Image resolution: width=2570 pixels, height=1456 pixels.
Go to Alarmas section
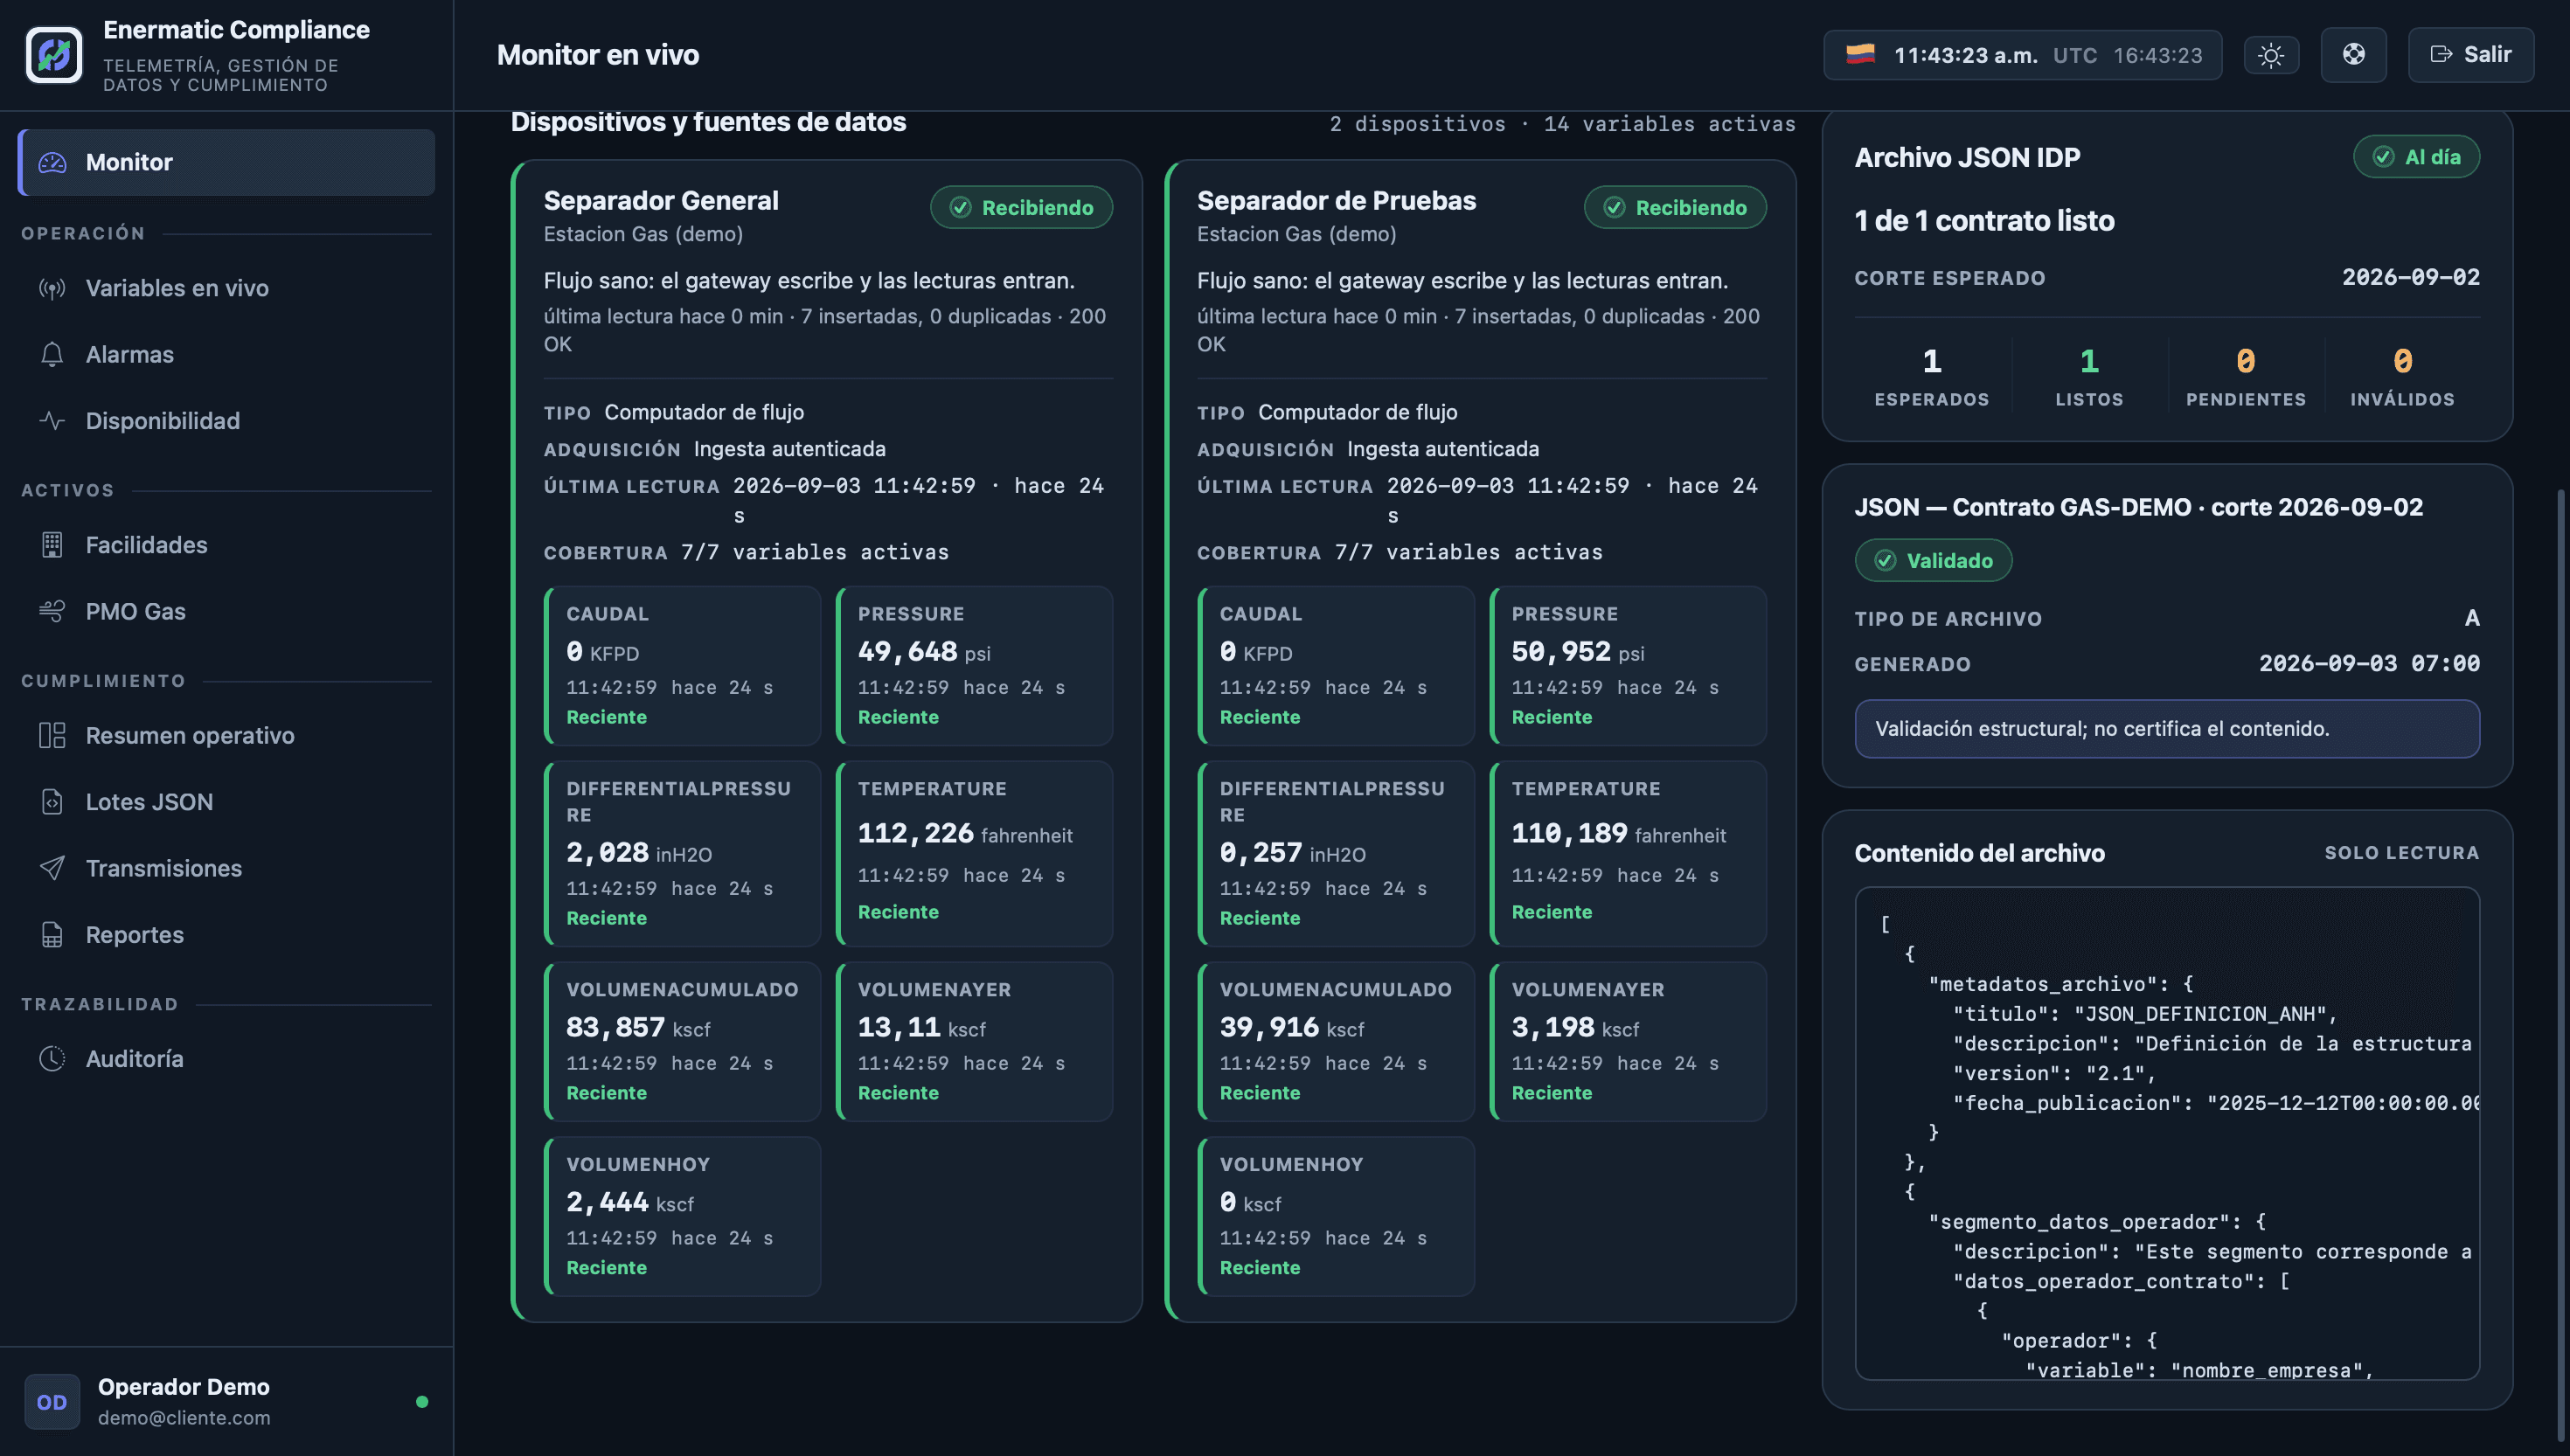[227, 354]
